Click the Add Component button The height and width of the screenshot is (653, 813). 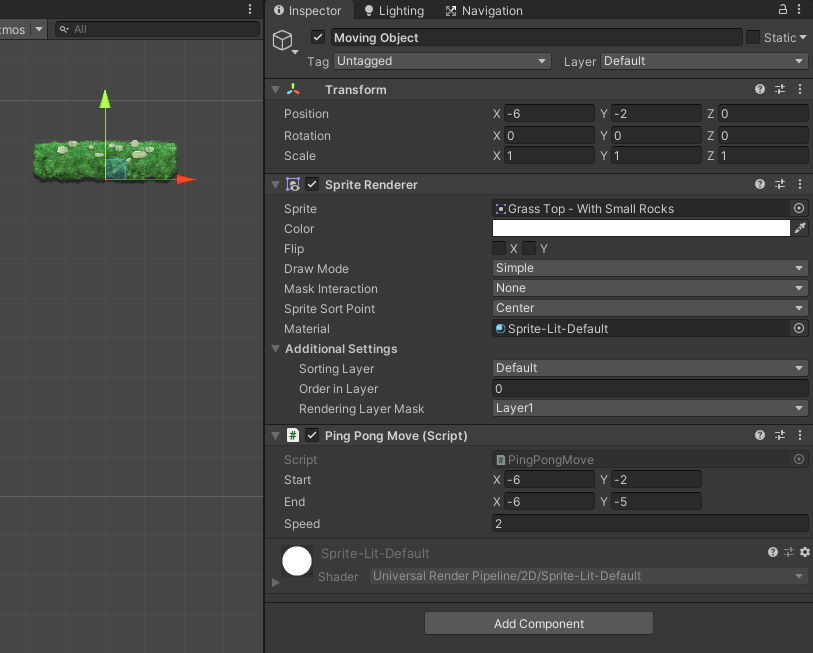coord(538,622)
